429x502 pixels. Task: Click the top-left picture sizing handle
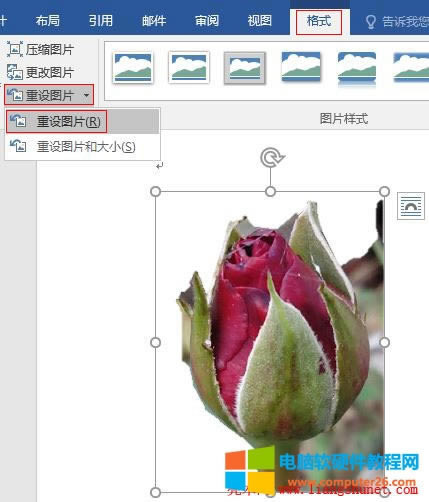coord(156,192)
